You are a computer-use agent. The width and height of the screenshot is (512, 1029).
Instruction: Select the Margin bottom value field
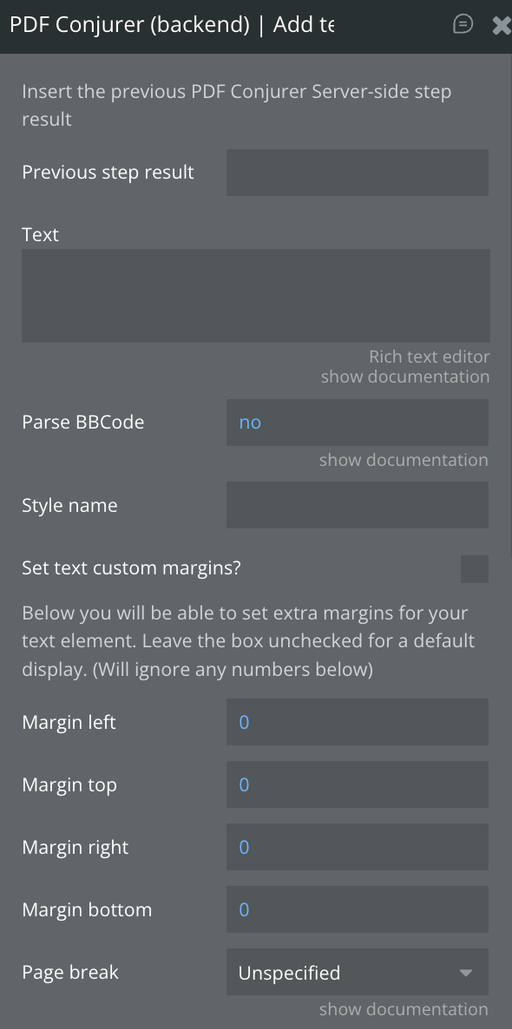357,910
